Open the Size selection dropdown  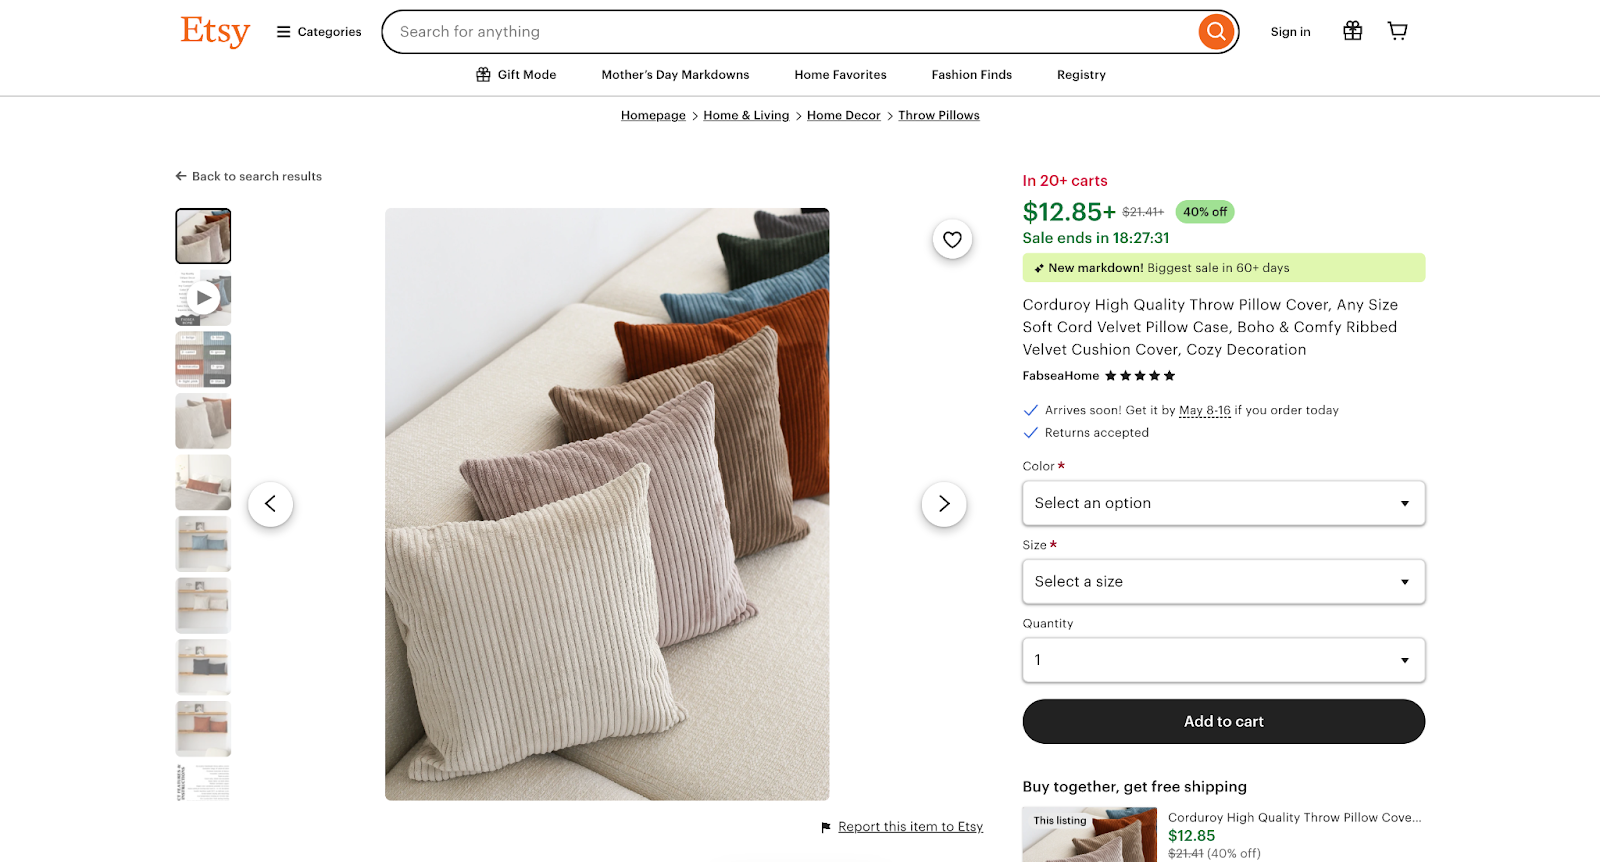1223,581
